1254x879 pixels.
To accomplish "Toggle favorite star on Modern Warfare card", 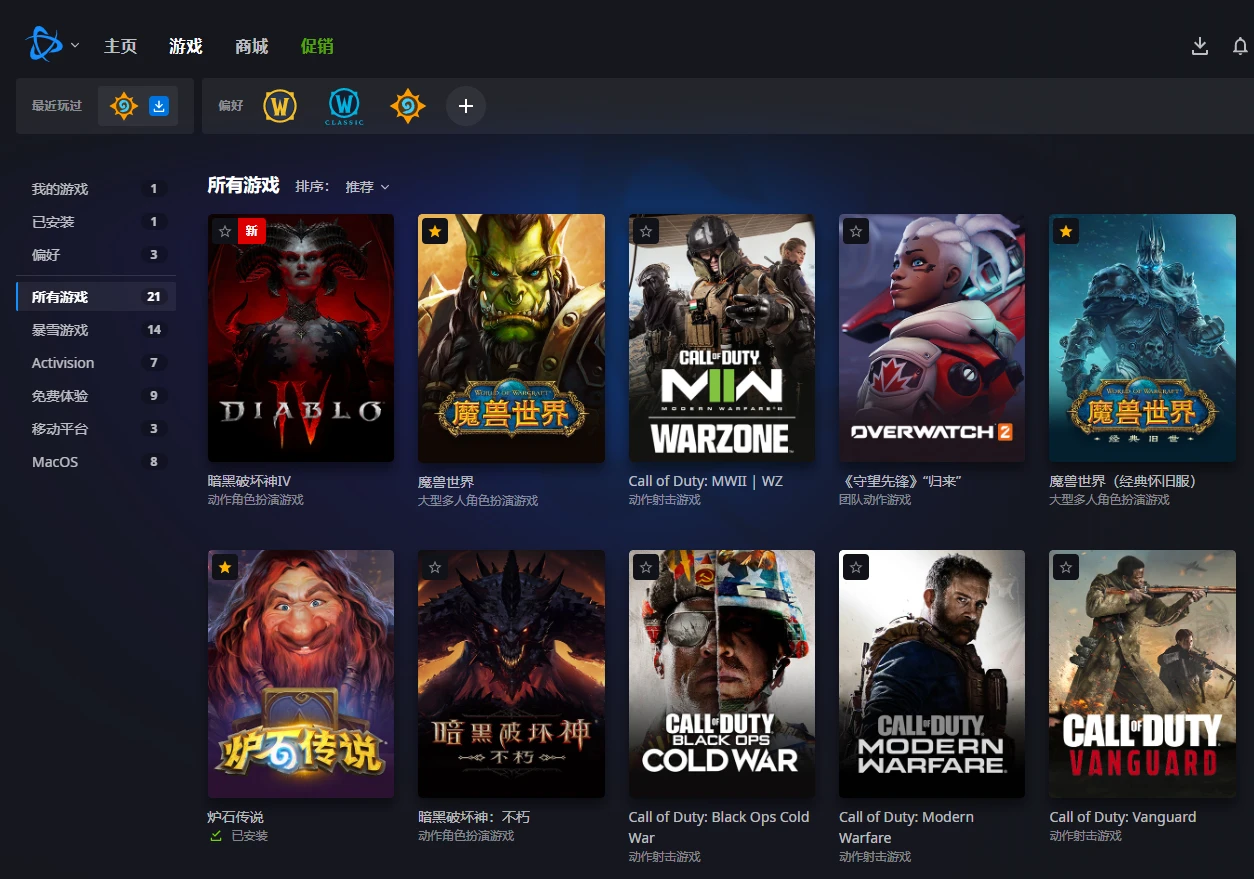I will pyautogui.click(x=856, y=567).
